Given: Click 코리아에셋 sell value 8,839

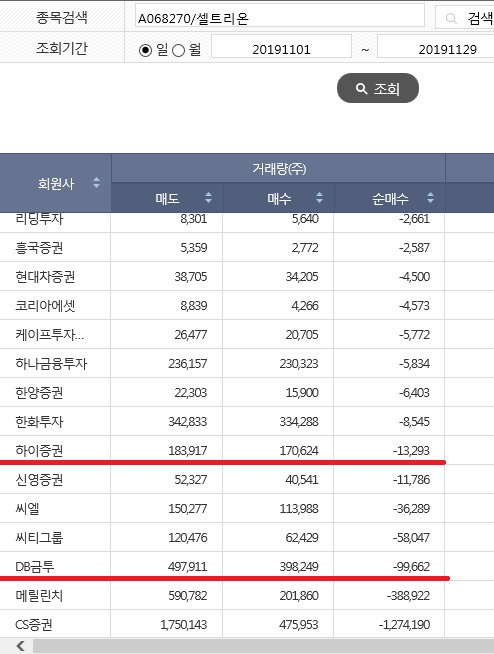Looking at the screenshot, I should point(194,306).
